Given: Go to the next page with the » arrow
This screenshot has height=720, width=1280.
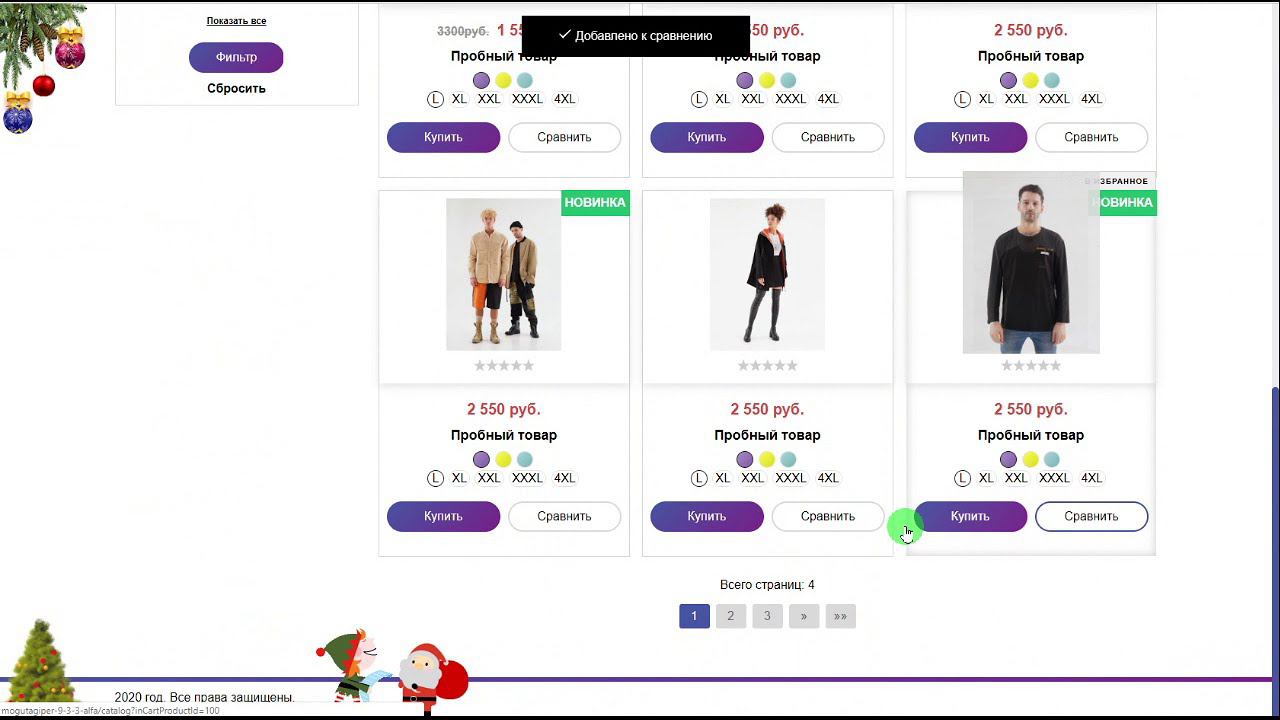Looking at the screenshot, I should pos(803,616).
